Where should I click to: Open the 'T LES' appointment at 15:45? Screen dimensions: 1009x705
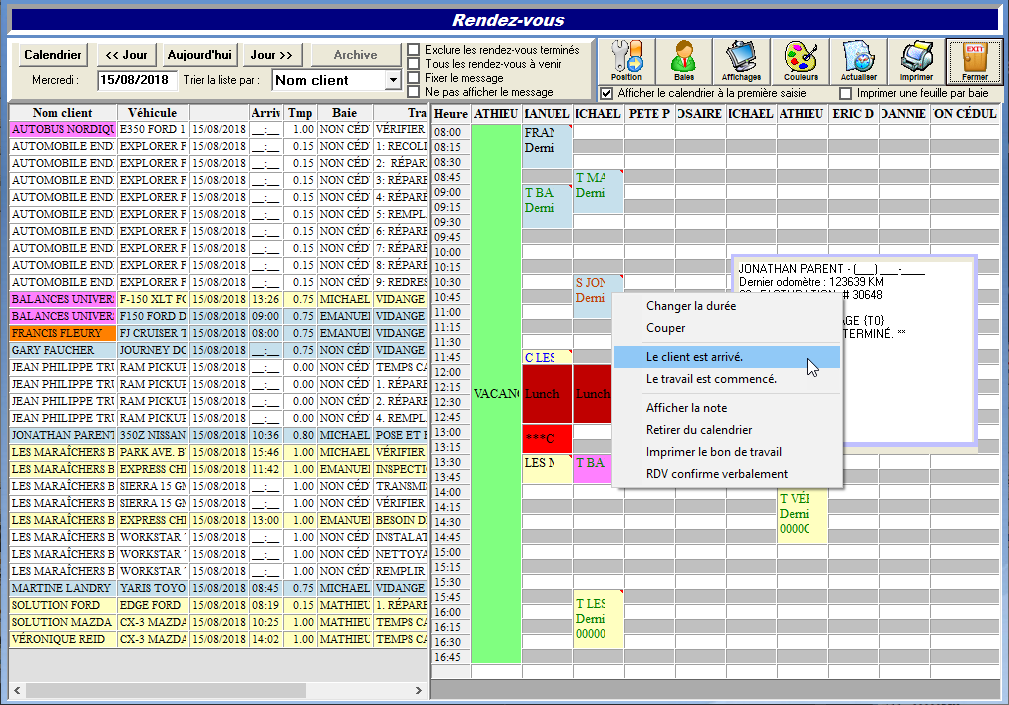coord(598,619)
